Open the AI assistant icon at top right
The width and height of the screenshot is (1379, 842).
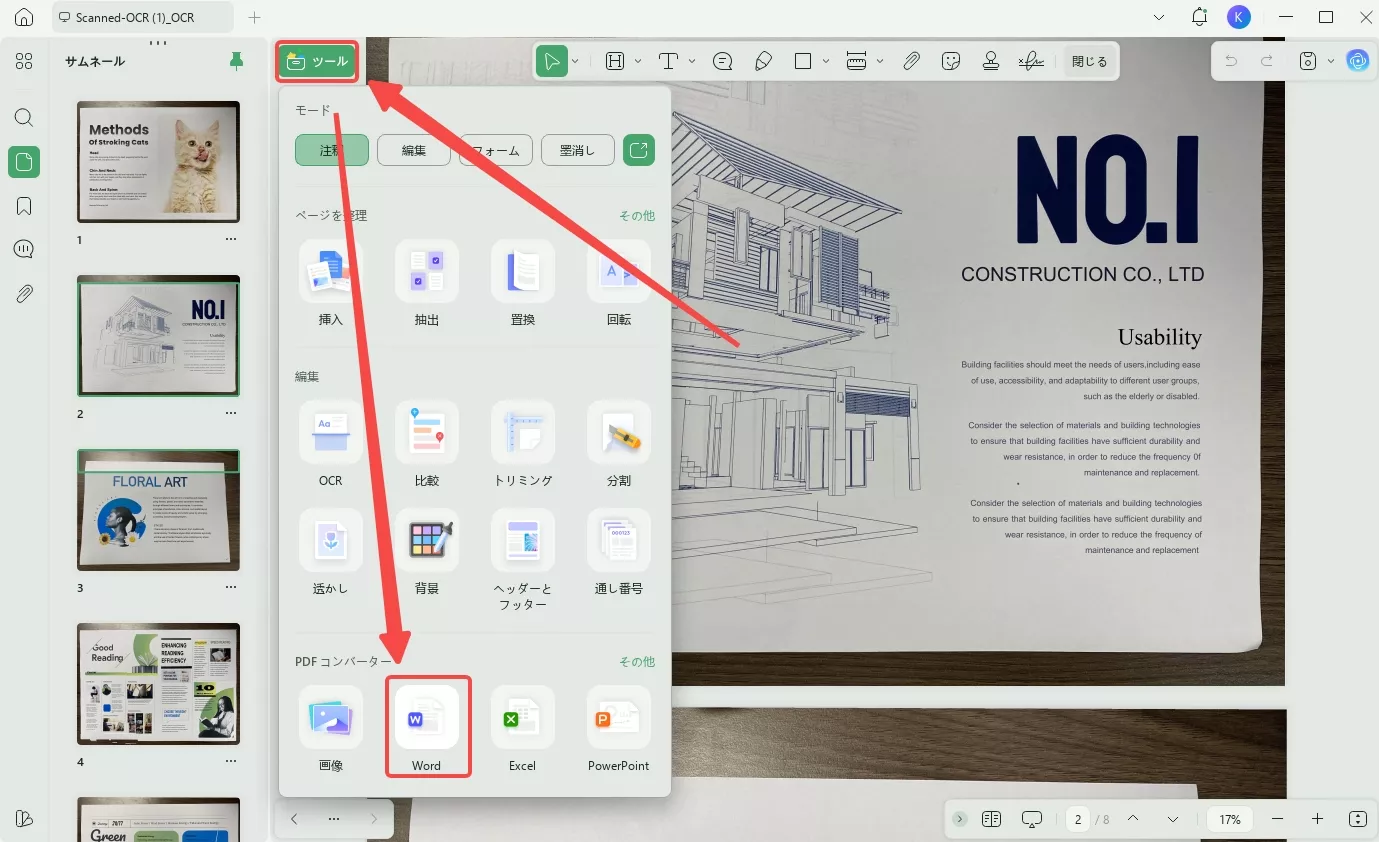(1357, 62)
